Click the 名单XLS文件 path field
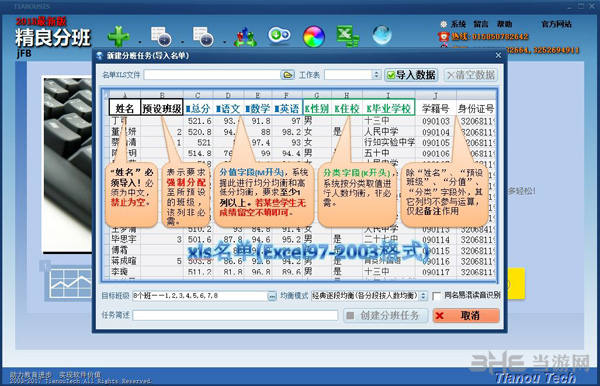Viewport: 600px width, 386px height. click(212, 75)
